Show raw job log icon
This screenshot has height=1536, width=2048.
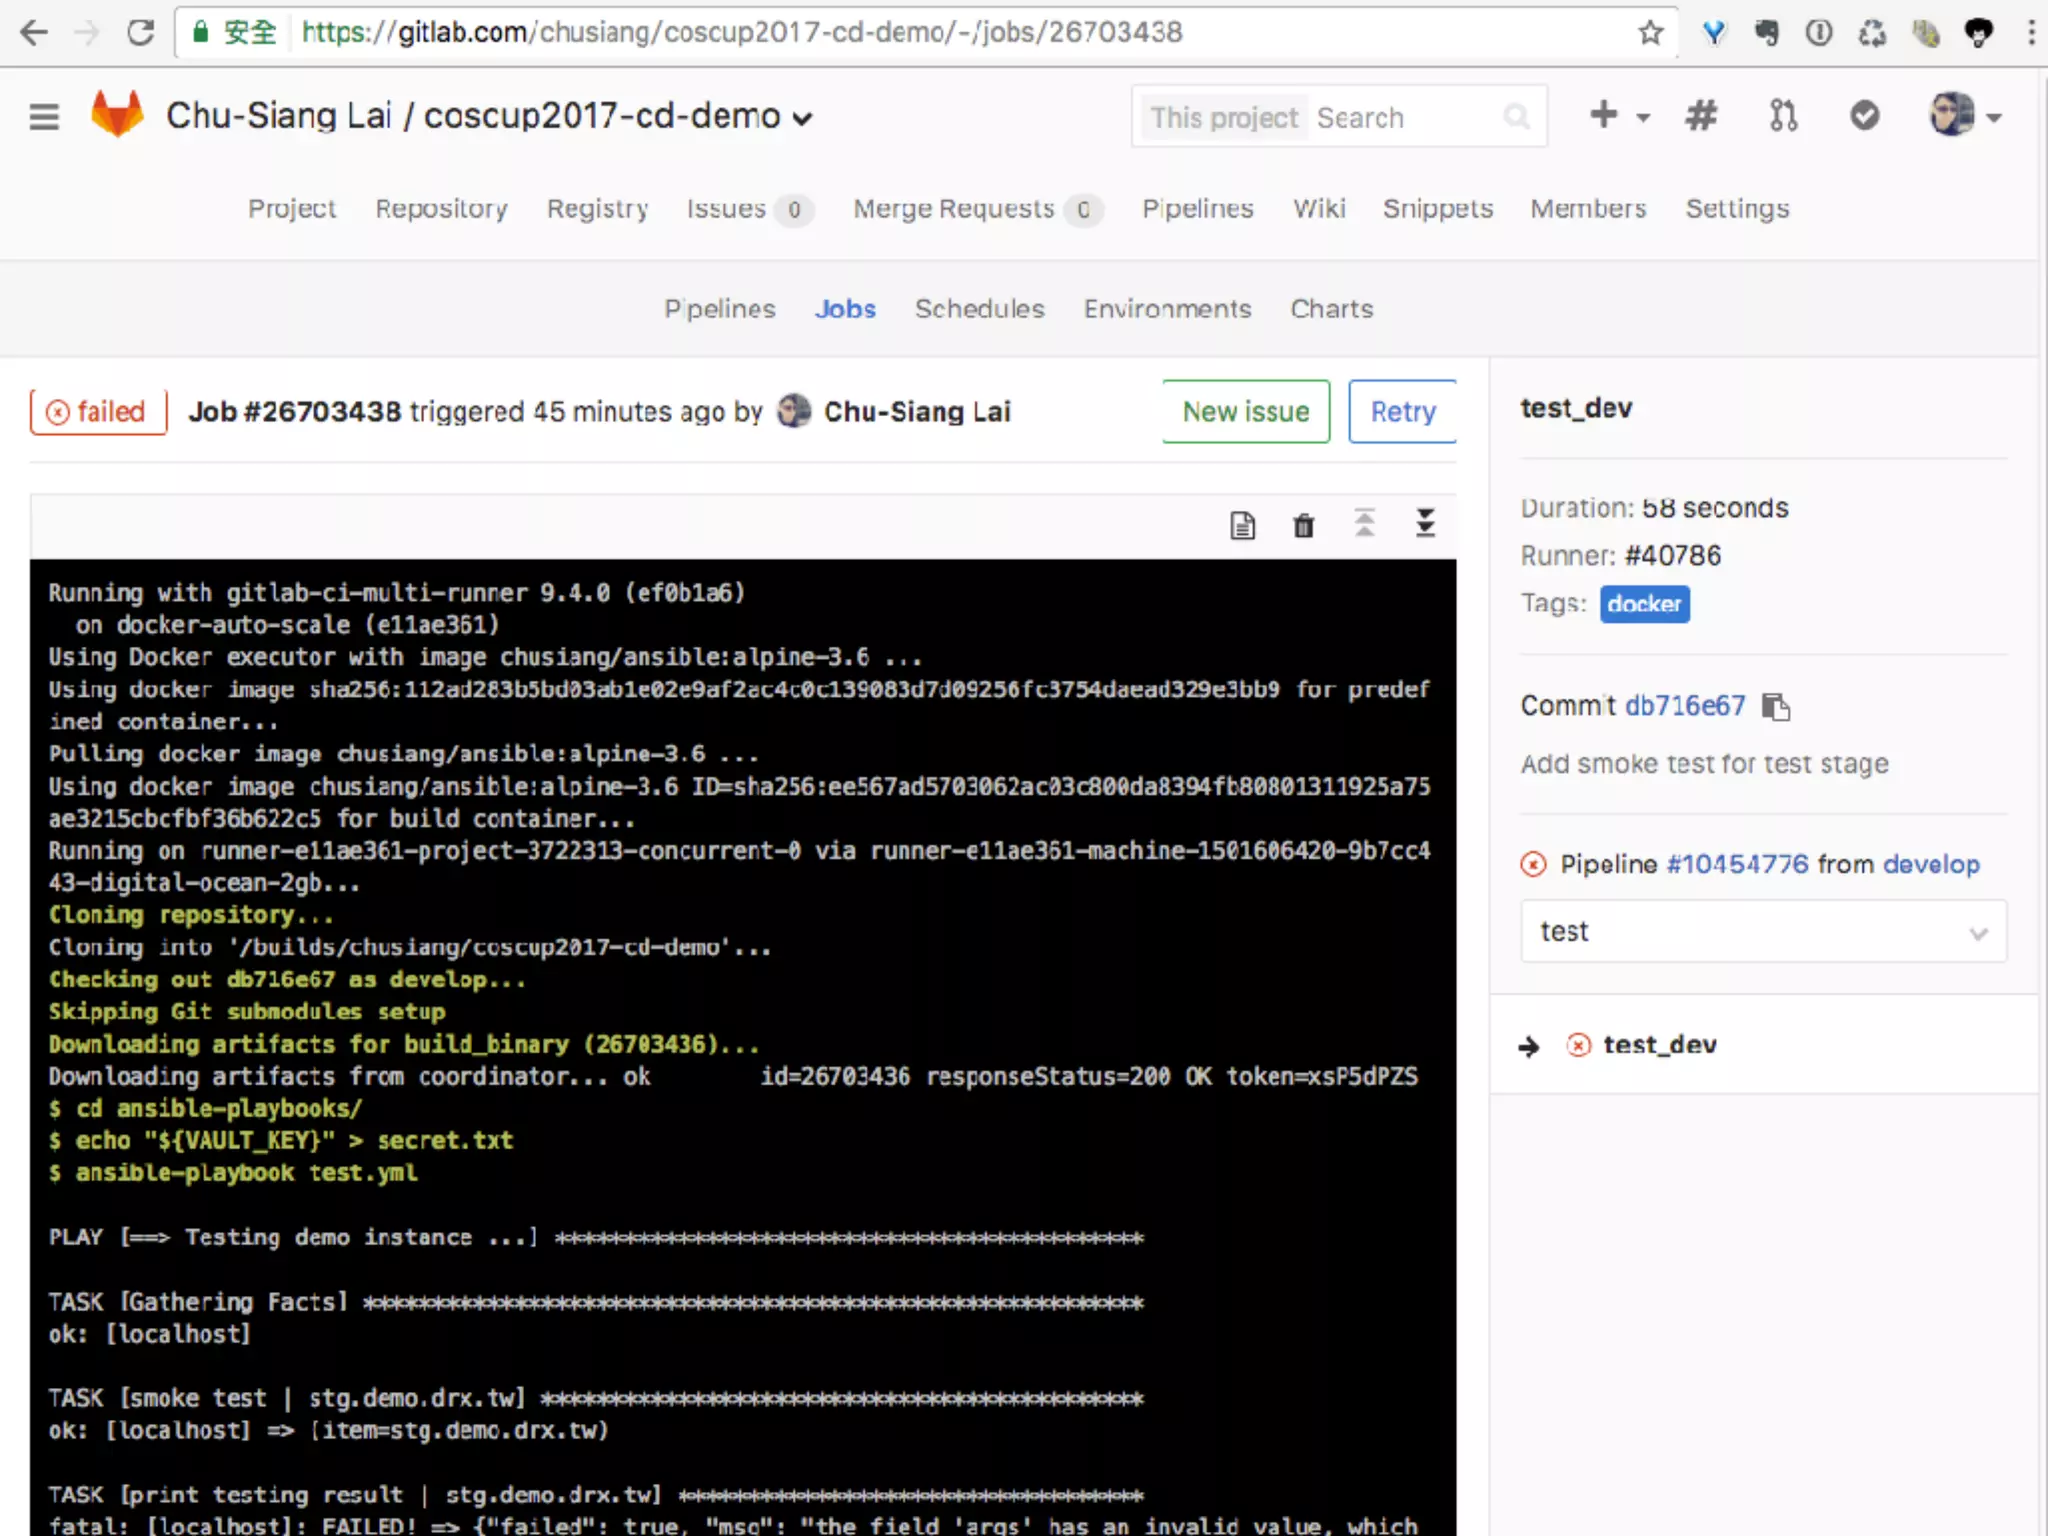pos(1242,525)
